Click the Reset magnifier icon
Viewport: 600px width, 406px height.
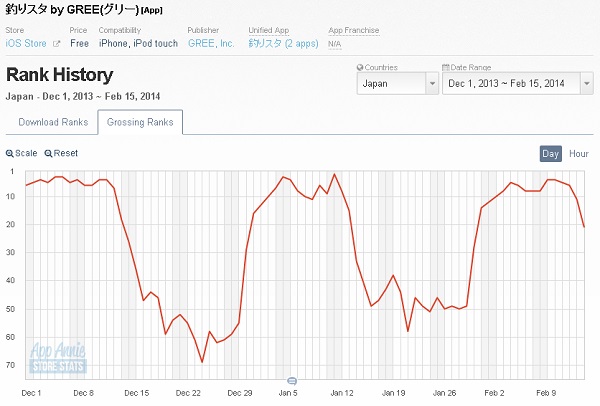[x=48, y=154]
